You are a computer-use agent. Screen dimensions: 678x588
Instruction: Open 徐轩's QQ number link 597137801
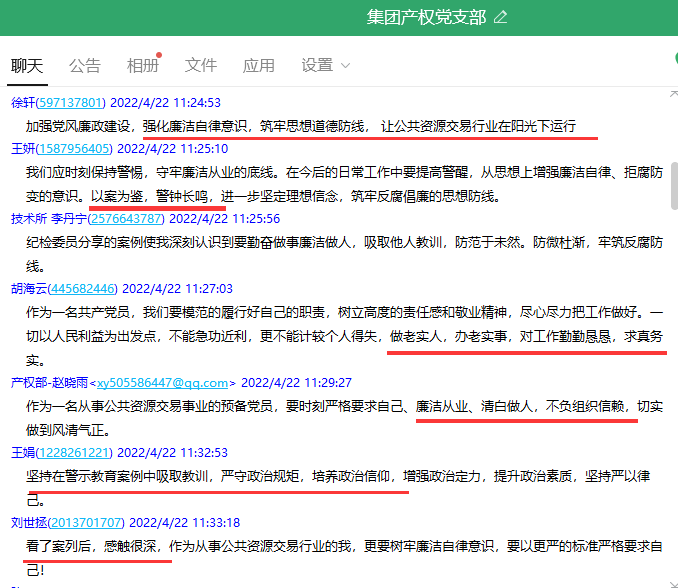tap(72, 102)
